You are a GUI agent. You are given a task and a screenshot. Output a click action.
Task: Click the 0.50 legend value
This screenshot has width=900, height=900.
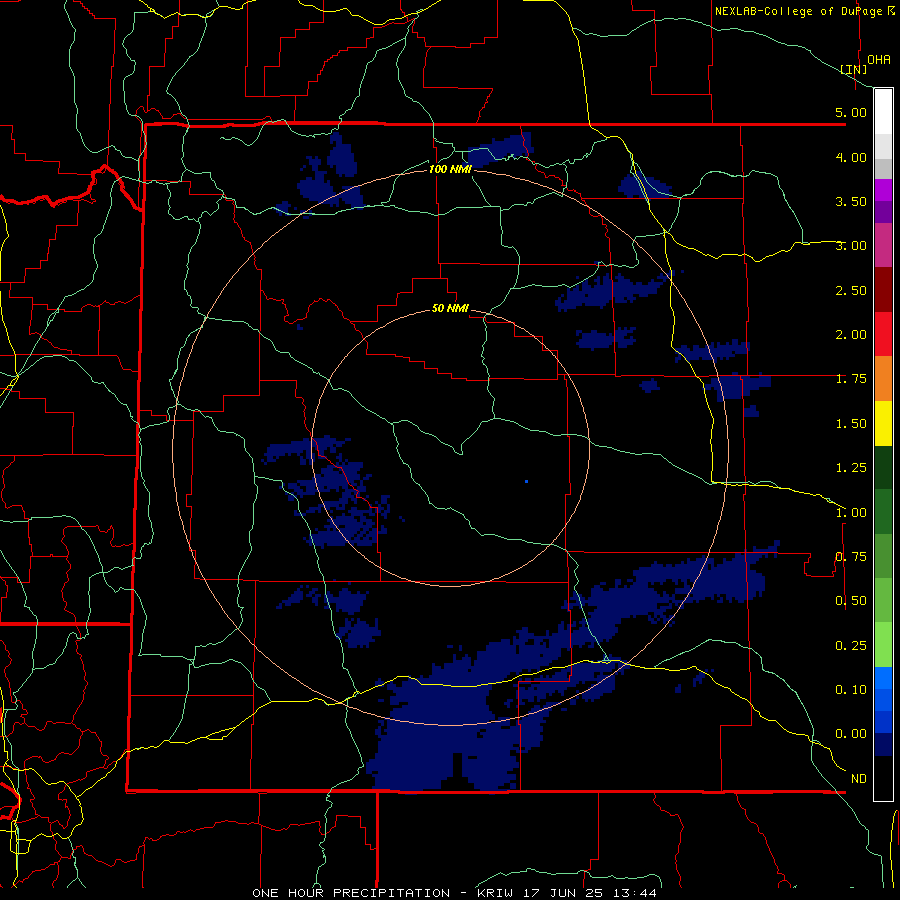(x=851, y=601)
